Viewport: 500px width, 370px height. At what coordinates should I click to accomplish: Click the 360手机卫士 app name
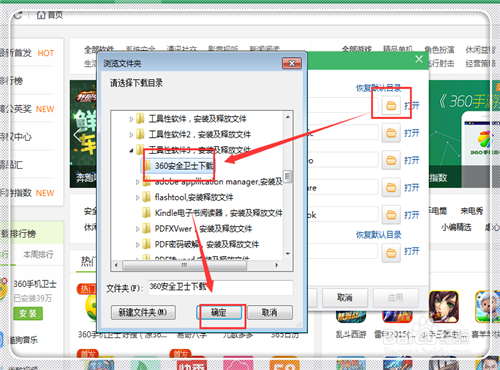(35, 284)
